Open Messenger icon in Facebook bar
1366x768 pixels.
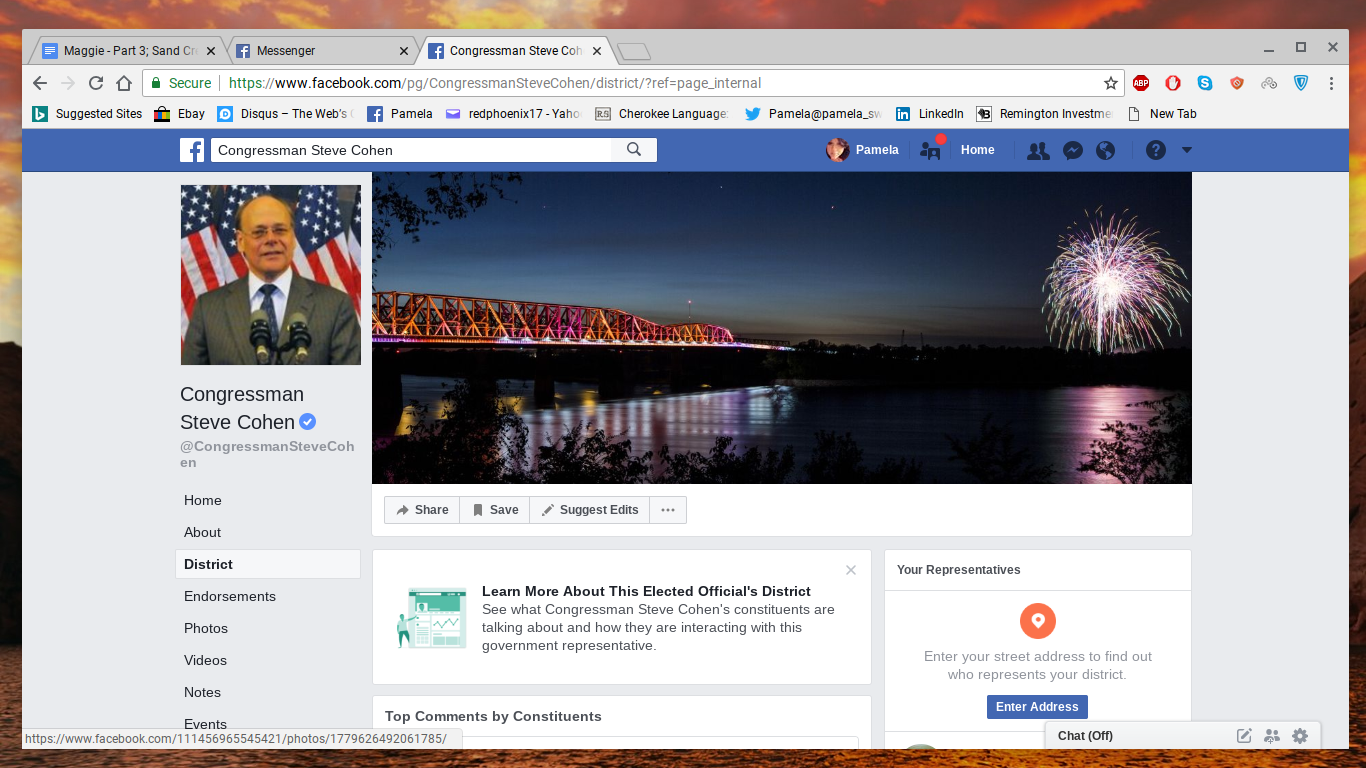[x=1072, y=150]
